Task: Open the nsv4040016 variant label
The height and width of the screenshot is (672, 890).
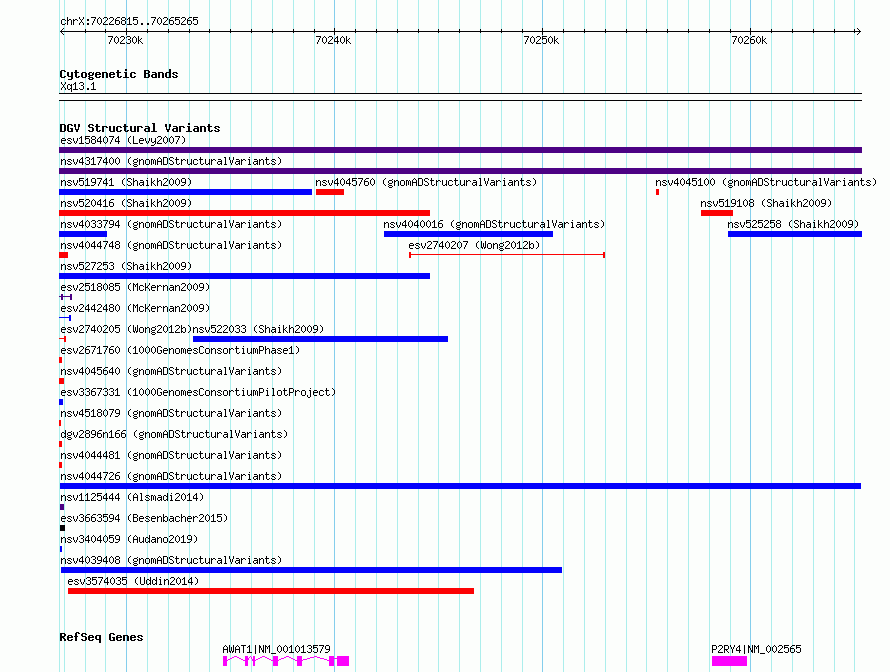Action: tap(494, 224)
